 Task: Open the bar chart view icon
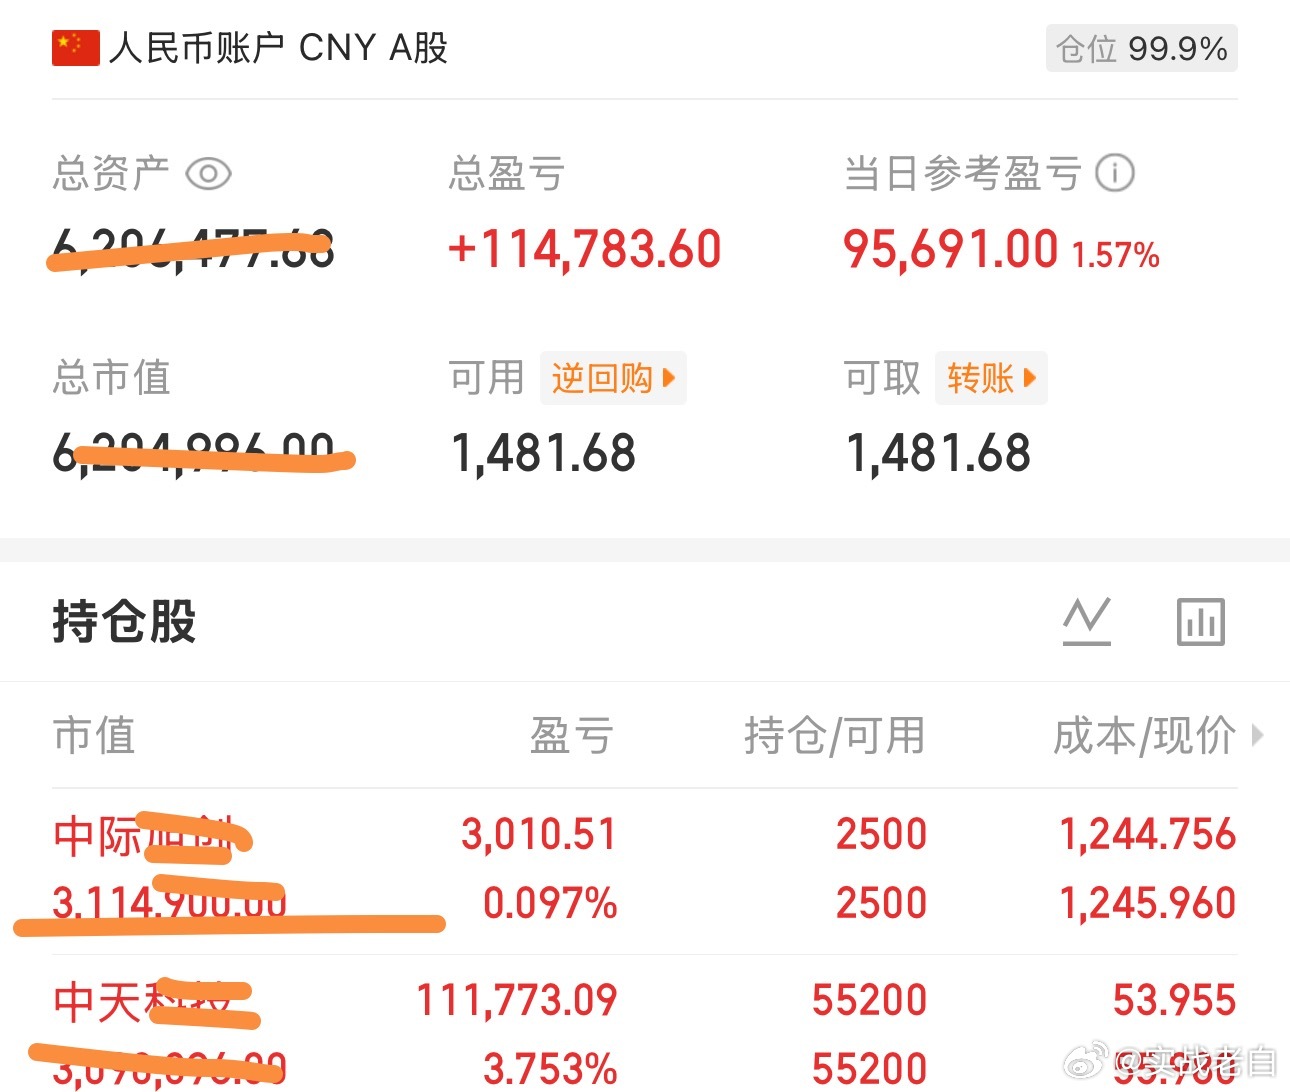pyautogui.click(x=1200, y=621)
